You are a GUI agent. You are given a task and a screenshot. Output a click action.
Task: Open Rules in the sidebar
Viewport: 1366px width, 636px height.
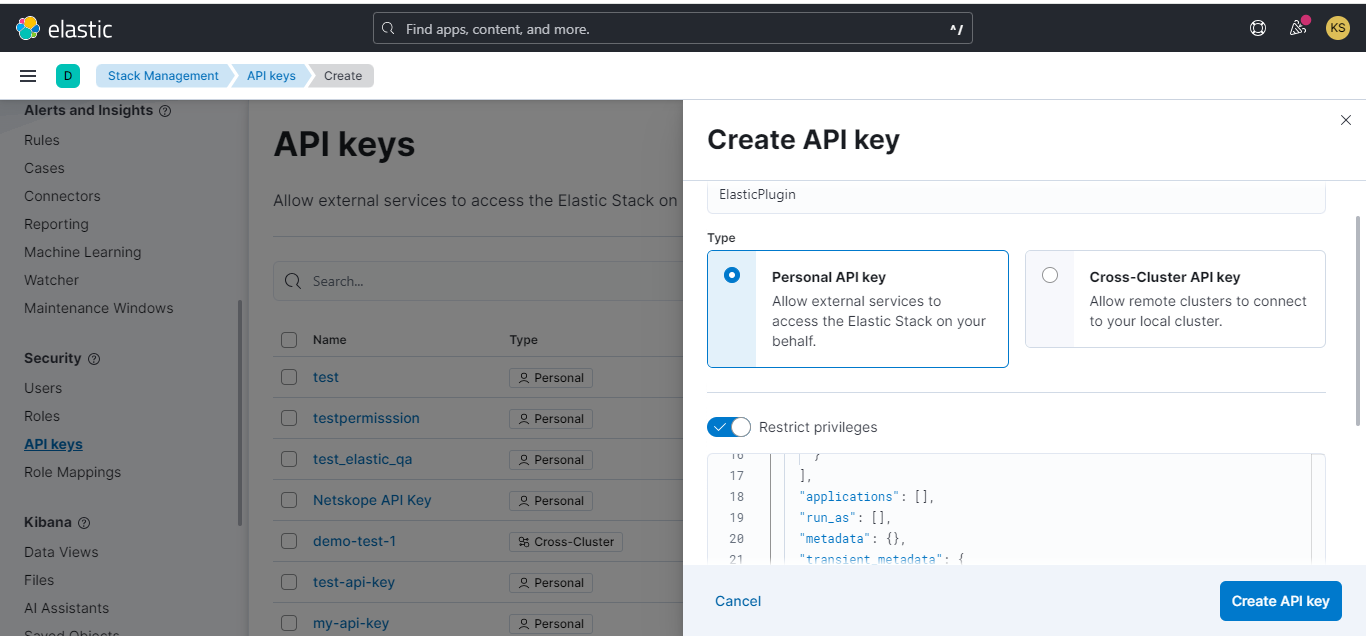42,140
